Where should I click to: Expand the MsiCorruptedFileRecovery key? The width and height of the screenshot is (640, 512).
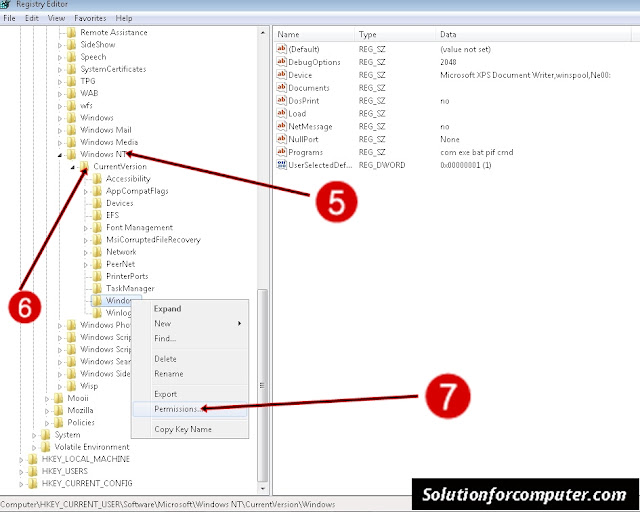pyautogui.click(x=85, y=240)
